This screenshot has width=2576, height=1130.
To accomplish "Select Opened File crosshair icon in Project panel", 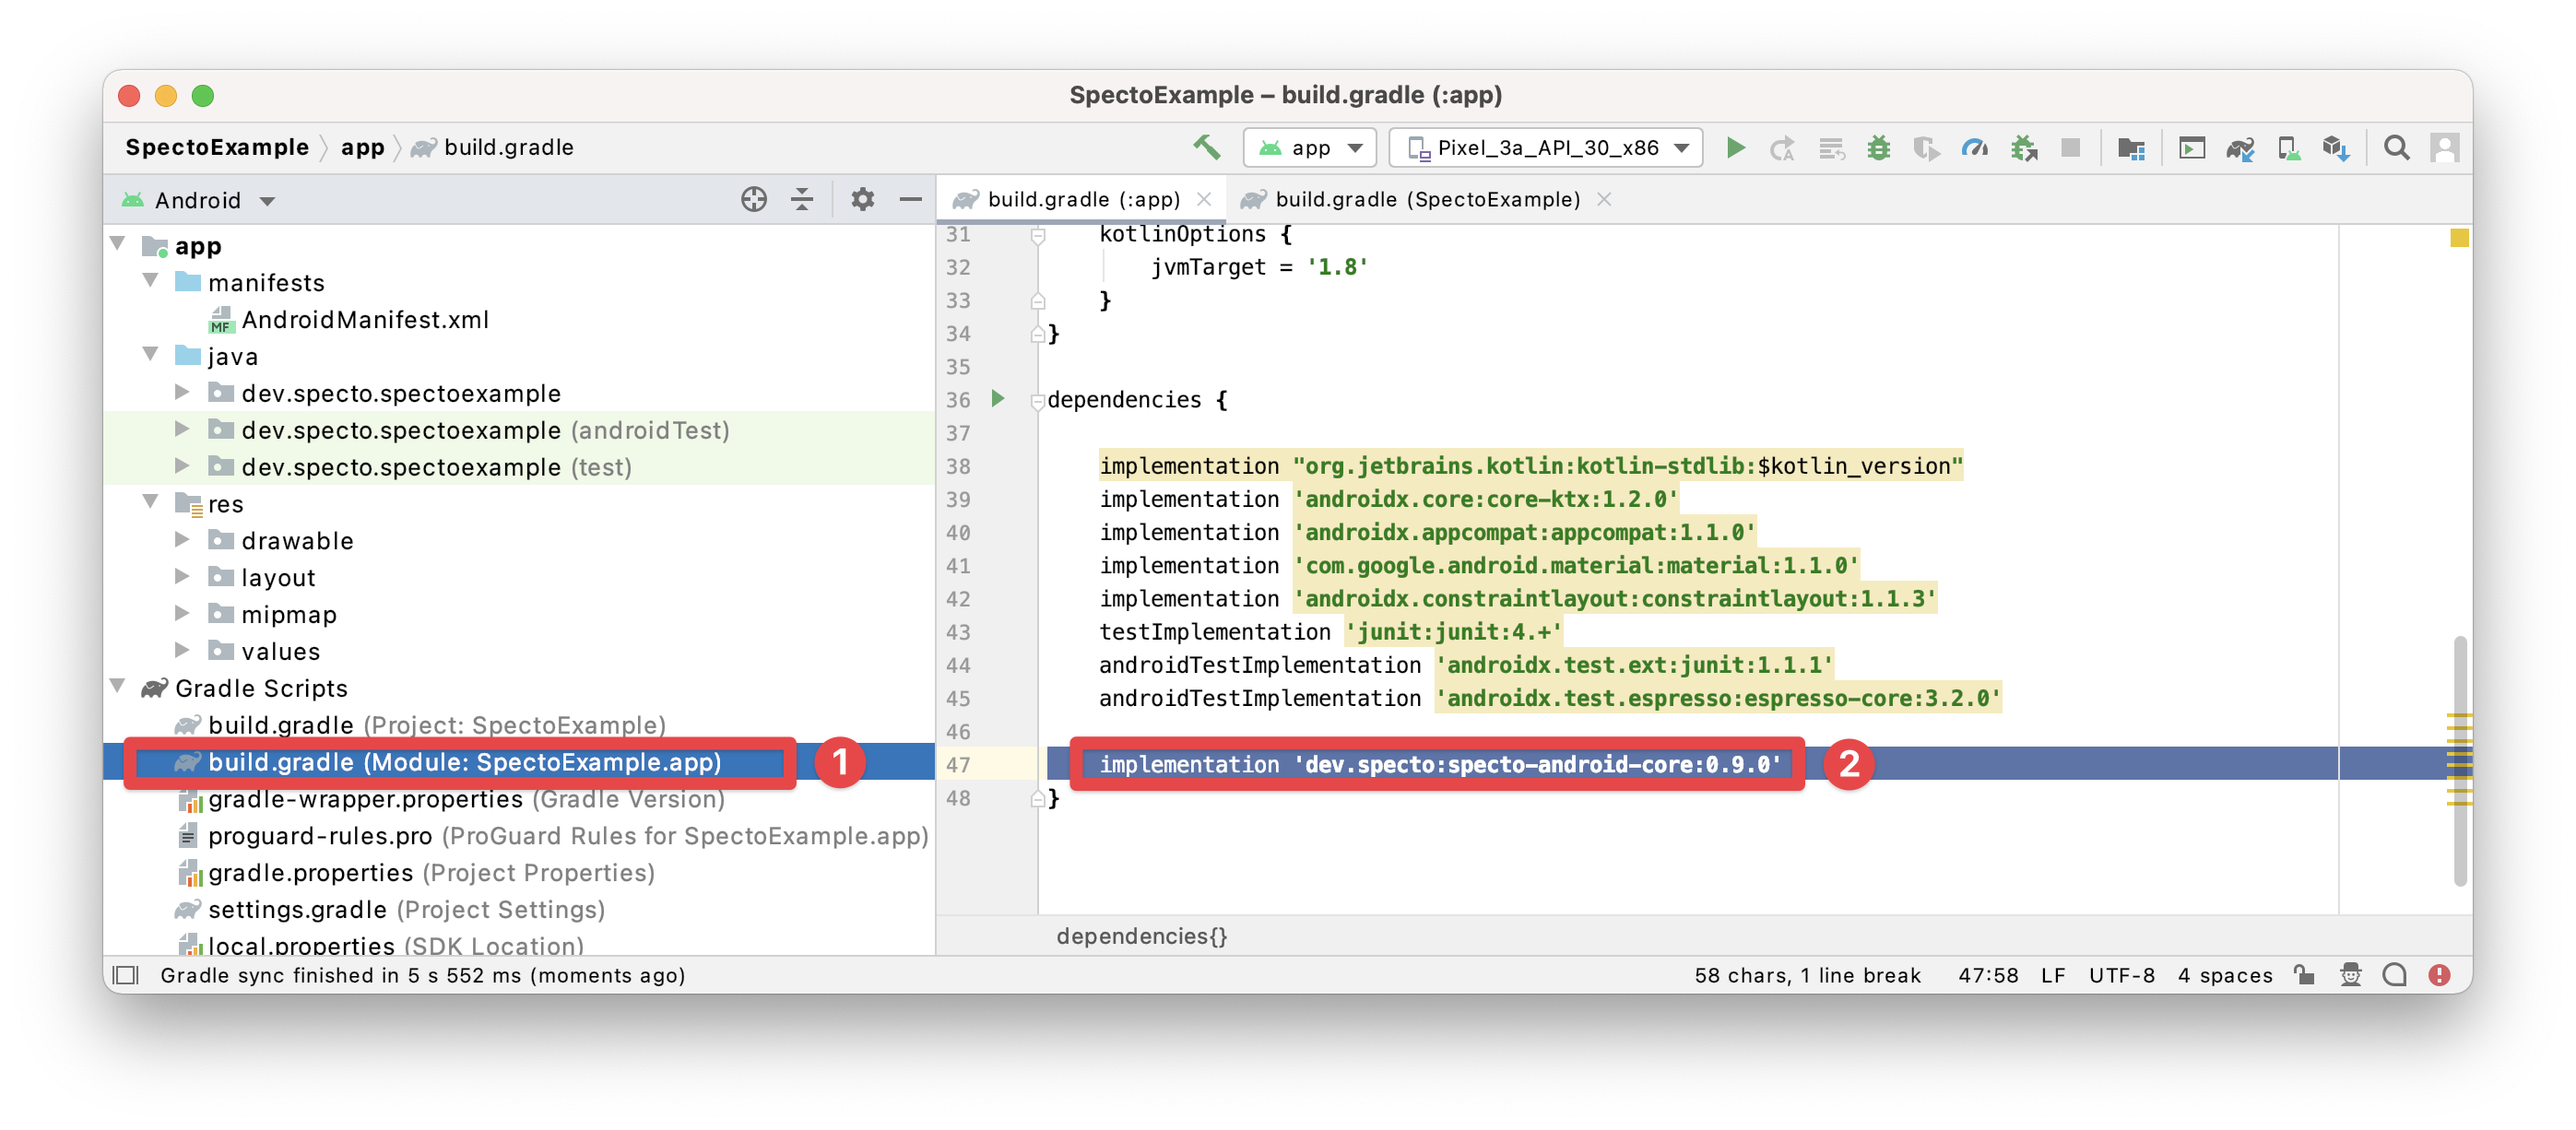I will pos(754,200).
